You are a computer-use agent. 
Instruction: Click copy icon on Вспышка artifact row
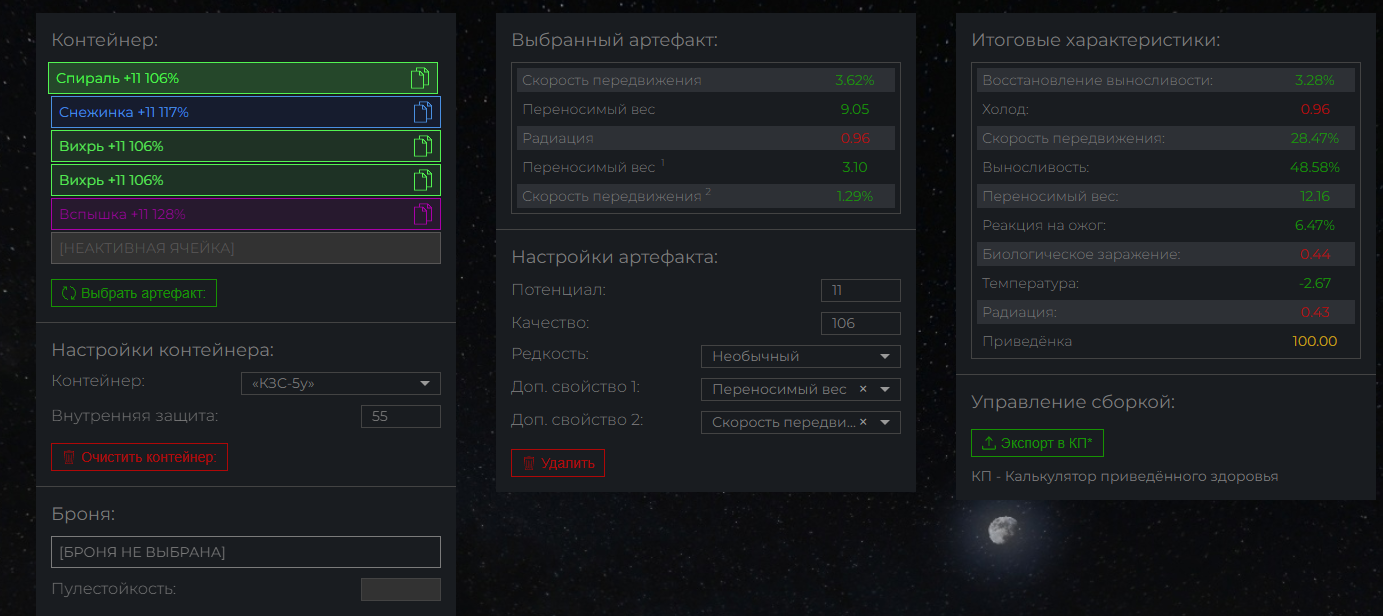point(423,214)
